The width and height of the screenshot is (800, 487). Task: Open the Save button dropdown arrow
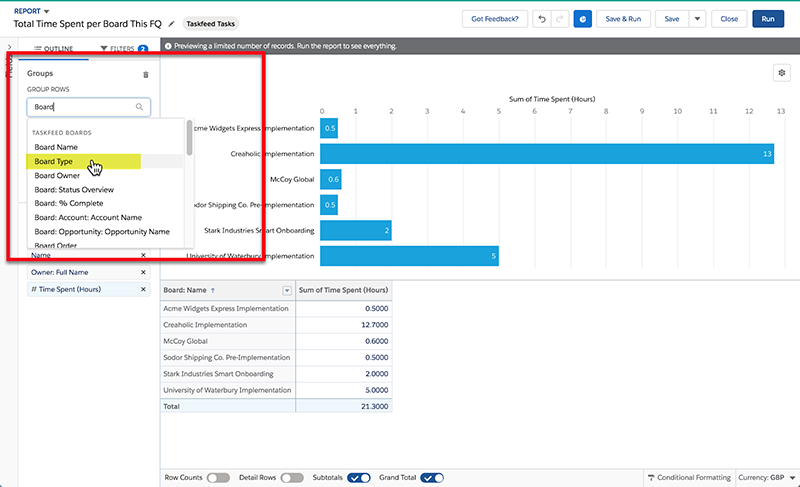697,19
